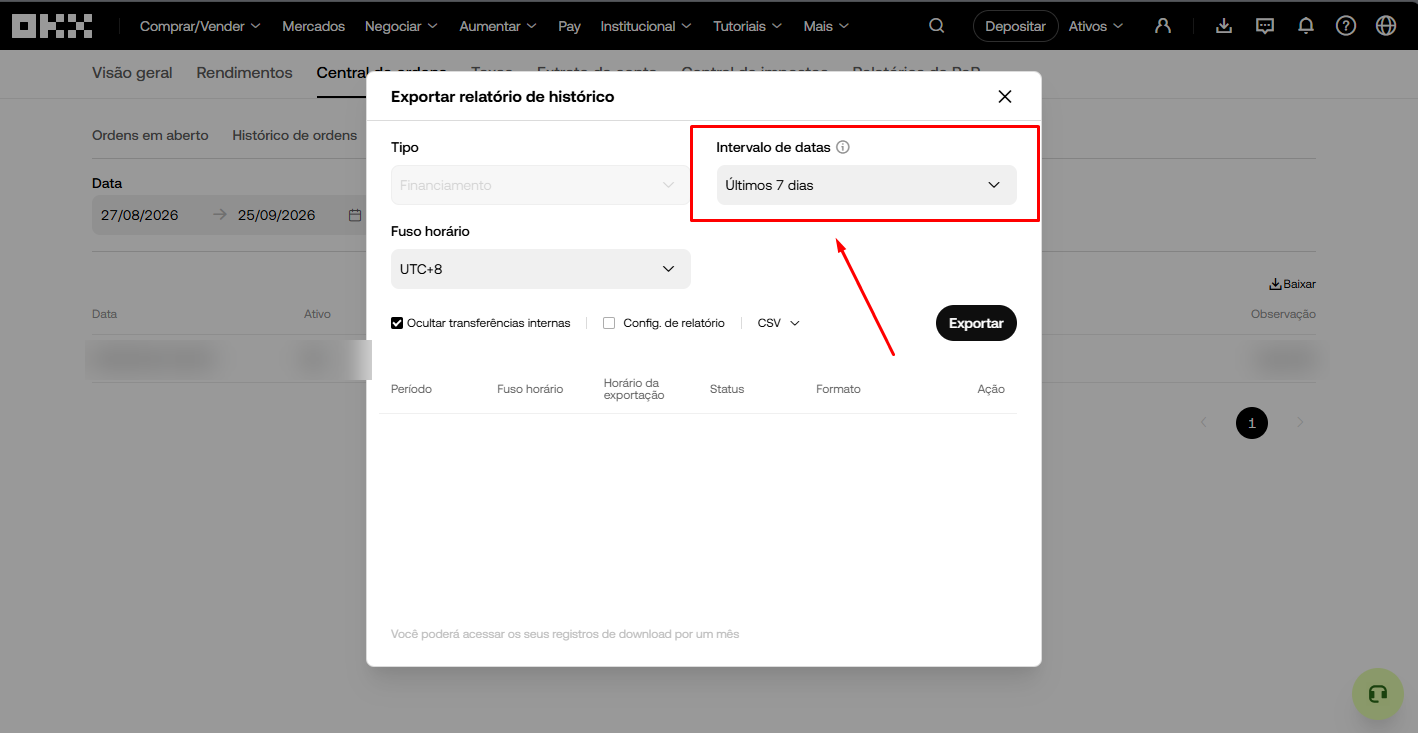Click the support headset chat bubble
Screen dimensions: 1418x733
coord(1377,694)
